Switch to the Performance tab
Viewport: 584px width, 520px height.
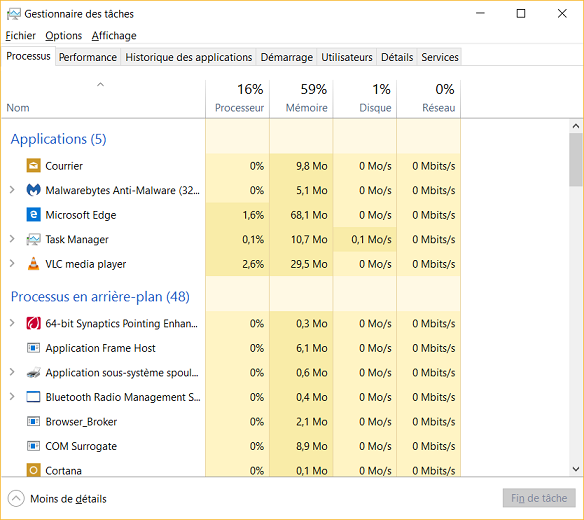[x=88, y=57]
